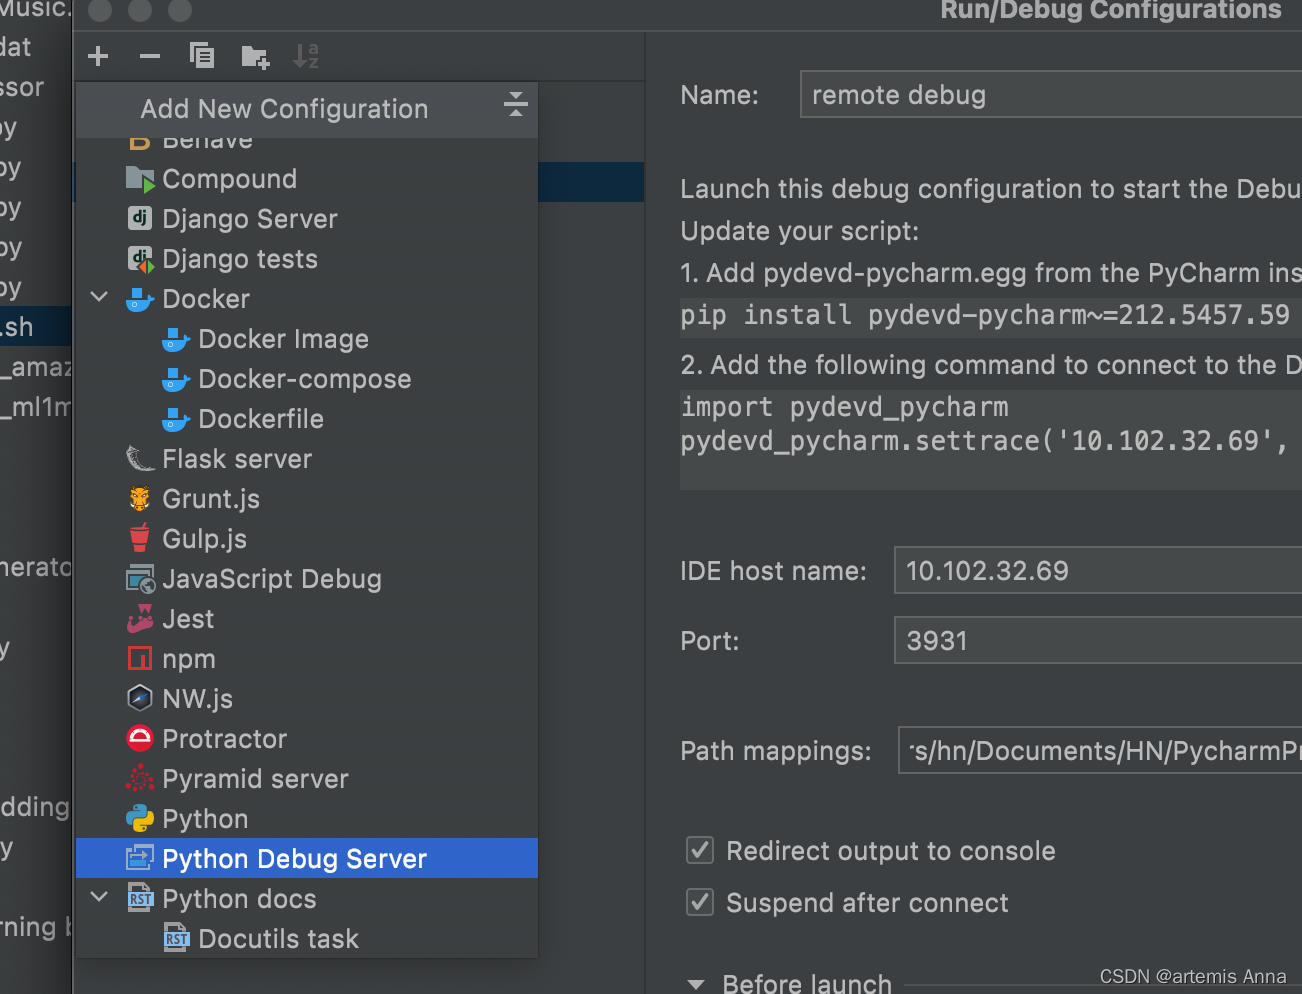Click the Pyramid server icon
Viewport: 1302px width, 994px height.
140,778
